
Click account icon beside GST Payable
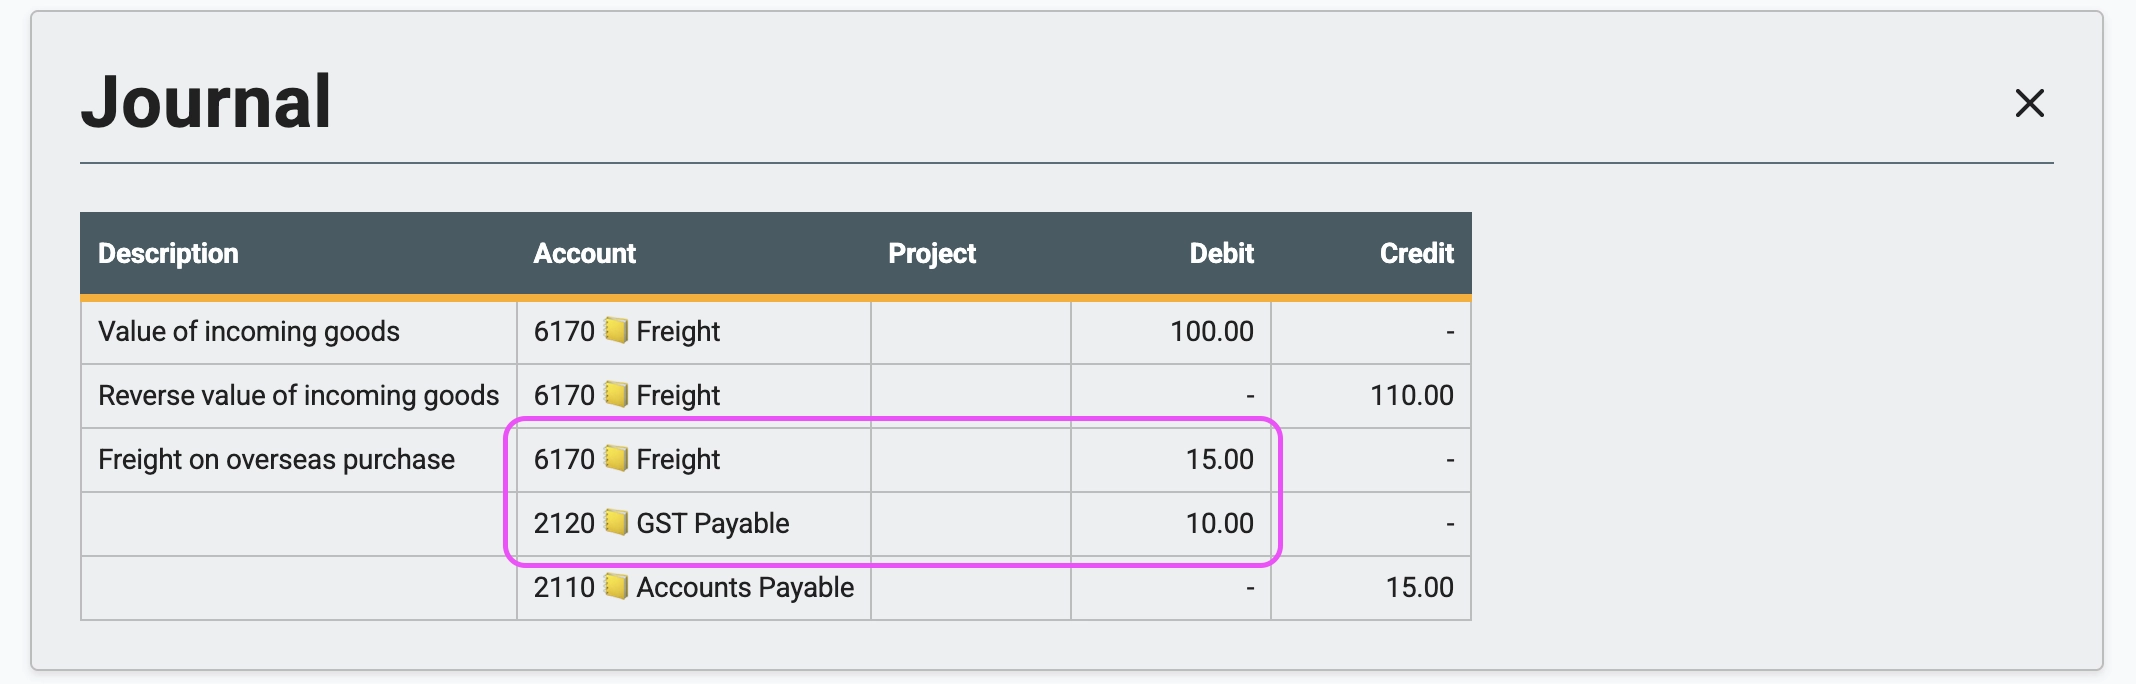616,522
